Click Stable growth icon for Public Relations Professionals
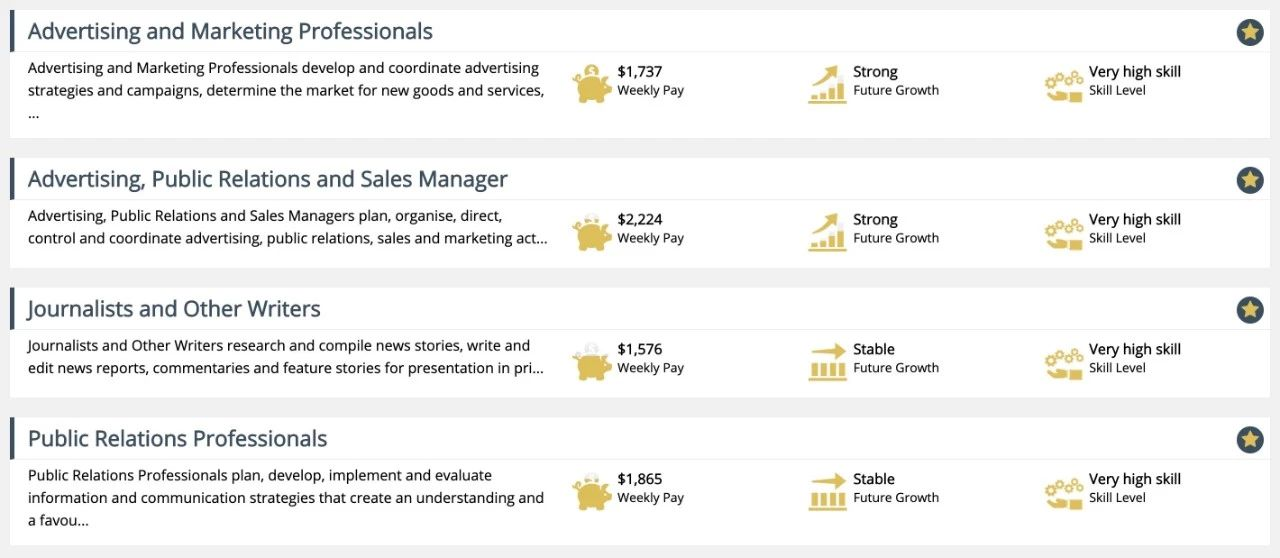This screenshot has width=1280, height=558. click(827, 491)
